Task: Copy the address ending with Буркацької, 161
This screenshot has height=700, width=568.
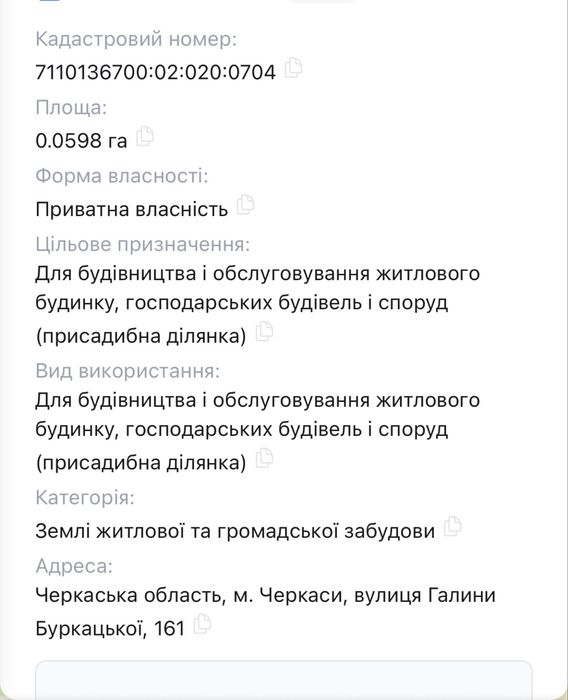Action: pos(202,624)
